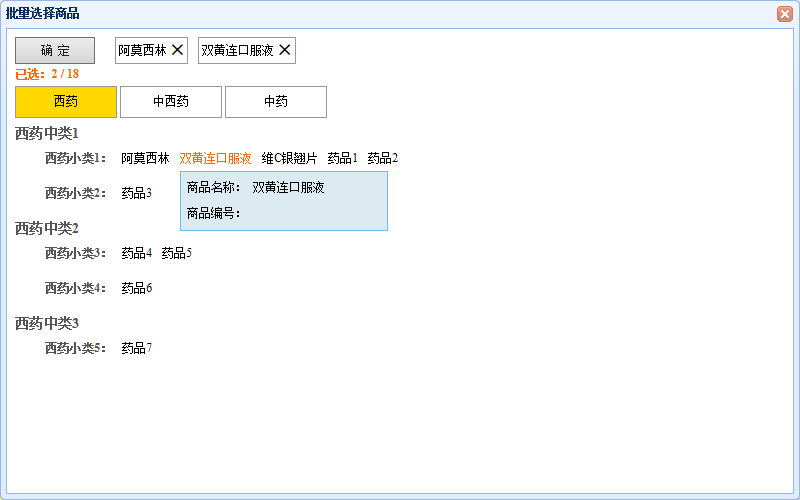The image size is (800, 500).
Task: Select product 药品3 in 西药小类2
Action: point(136,193)
